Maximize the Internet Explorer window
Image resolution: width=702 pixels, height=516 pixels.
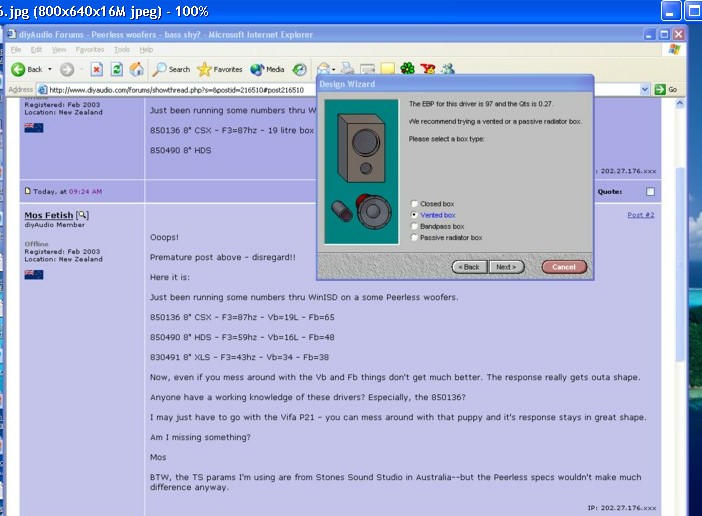pos(664,34)
